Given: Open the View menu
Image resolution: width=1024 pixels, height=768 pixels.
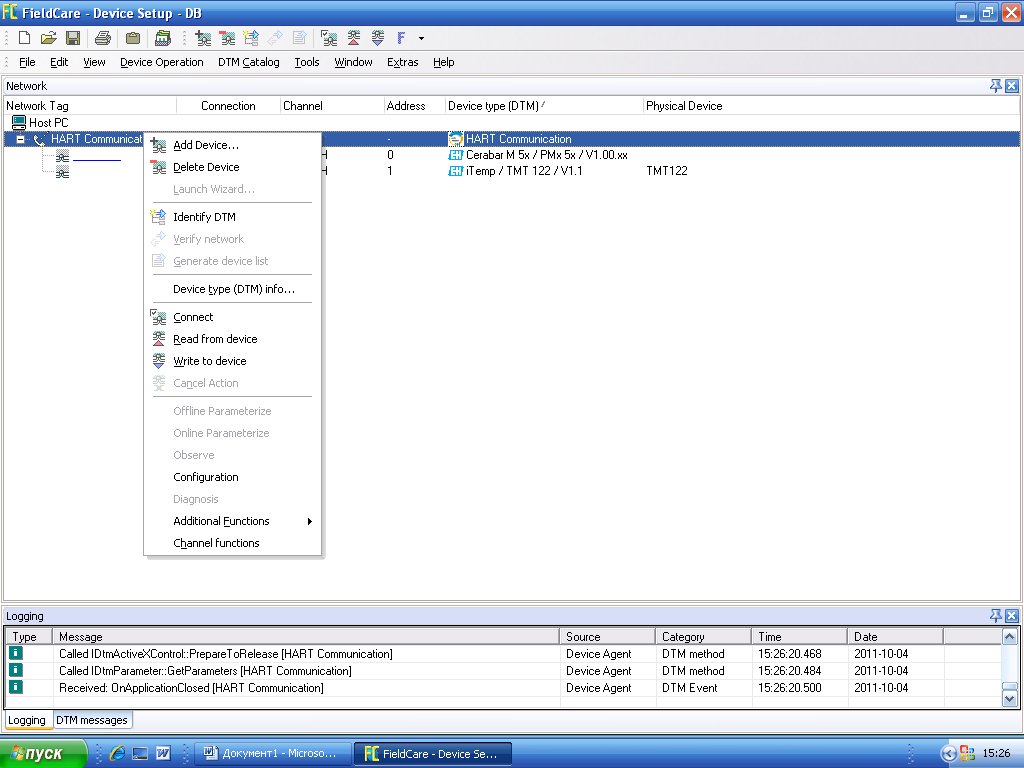Looking at the screenshot, I should click(x=94, y=62).
